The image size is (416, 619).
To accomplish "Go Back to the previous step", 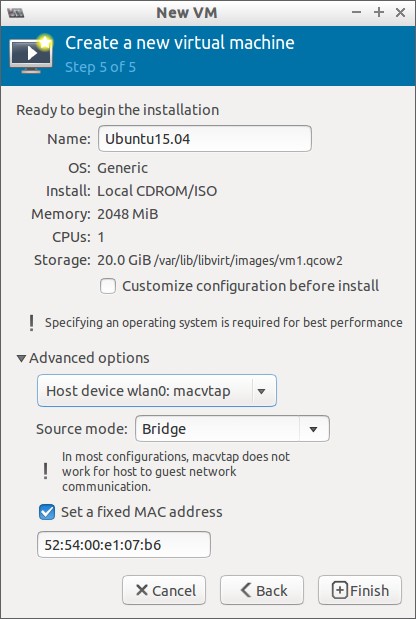I will click(x=262, y=591).
